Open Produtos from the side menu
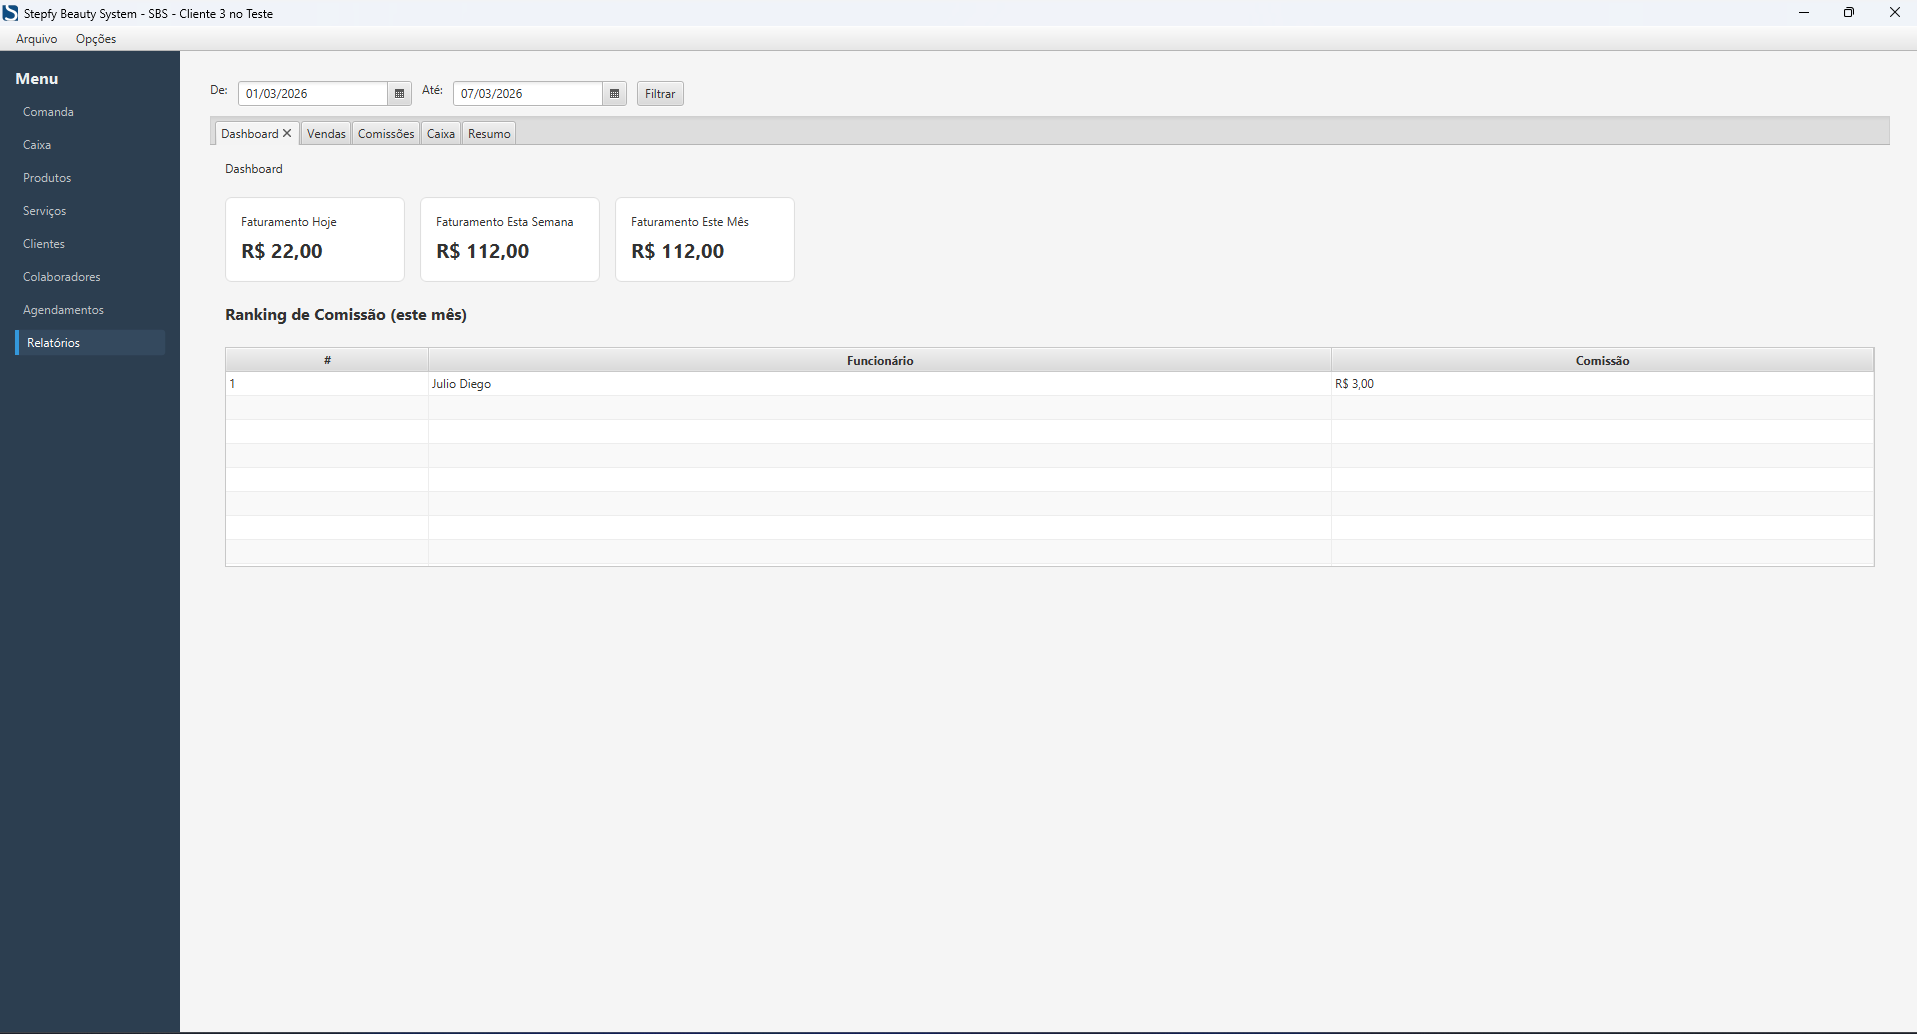Screen dimensions: 1917x1034 [47, 178]
